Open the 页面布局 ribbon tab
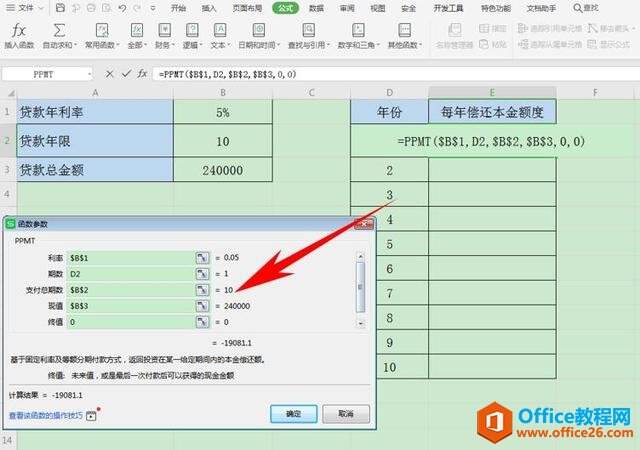The width and height of the screenshot is (640, 450). pyautogui.click(x=247, y=8)
